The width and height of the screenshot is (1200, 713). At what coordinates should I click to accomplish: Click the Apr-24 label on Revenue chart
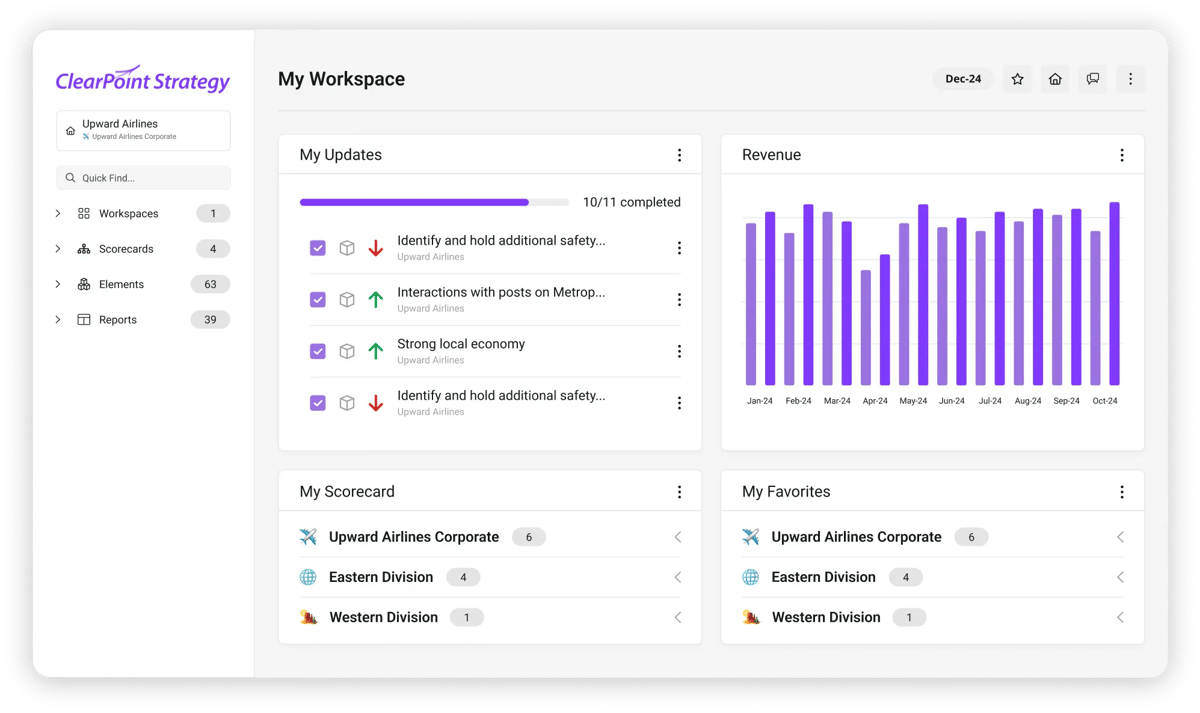tap(875, 401)
